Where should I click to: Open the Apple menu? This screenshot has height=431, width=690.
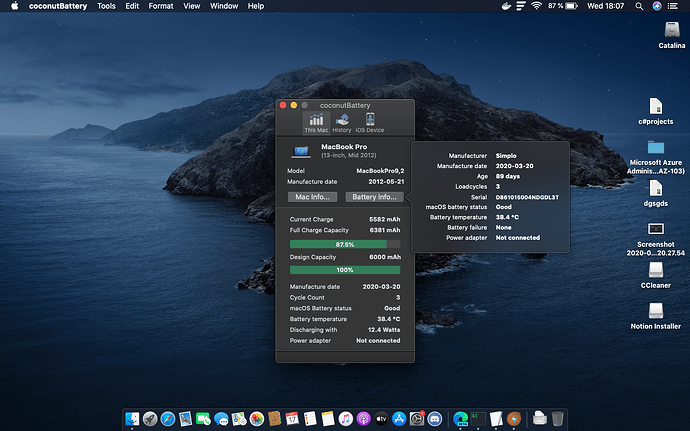point(15,6)
